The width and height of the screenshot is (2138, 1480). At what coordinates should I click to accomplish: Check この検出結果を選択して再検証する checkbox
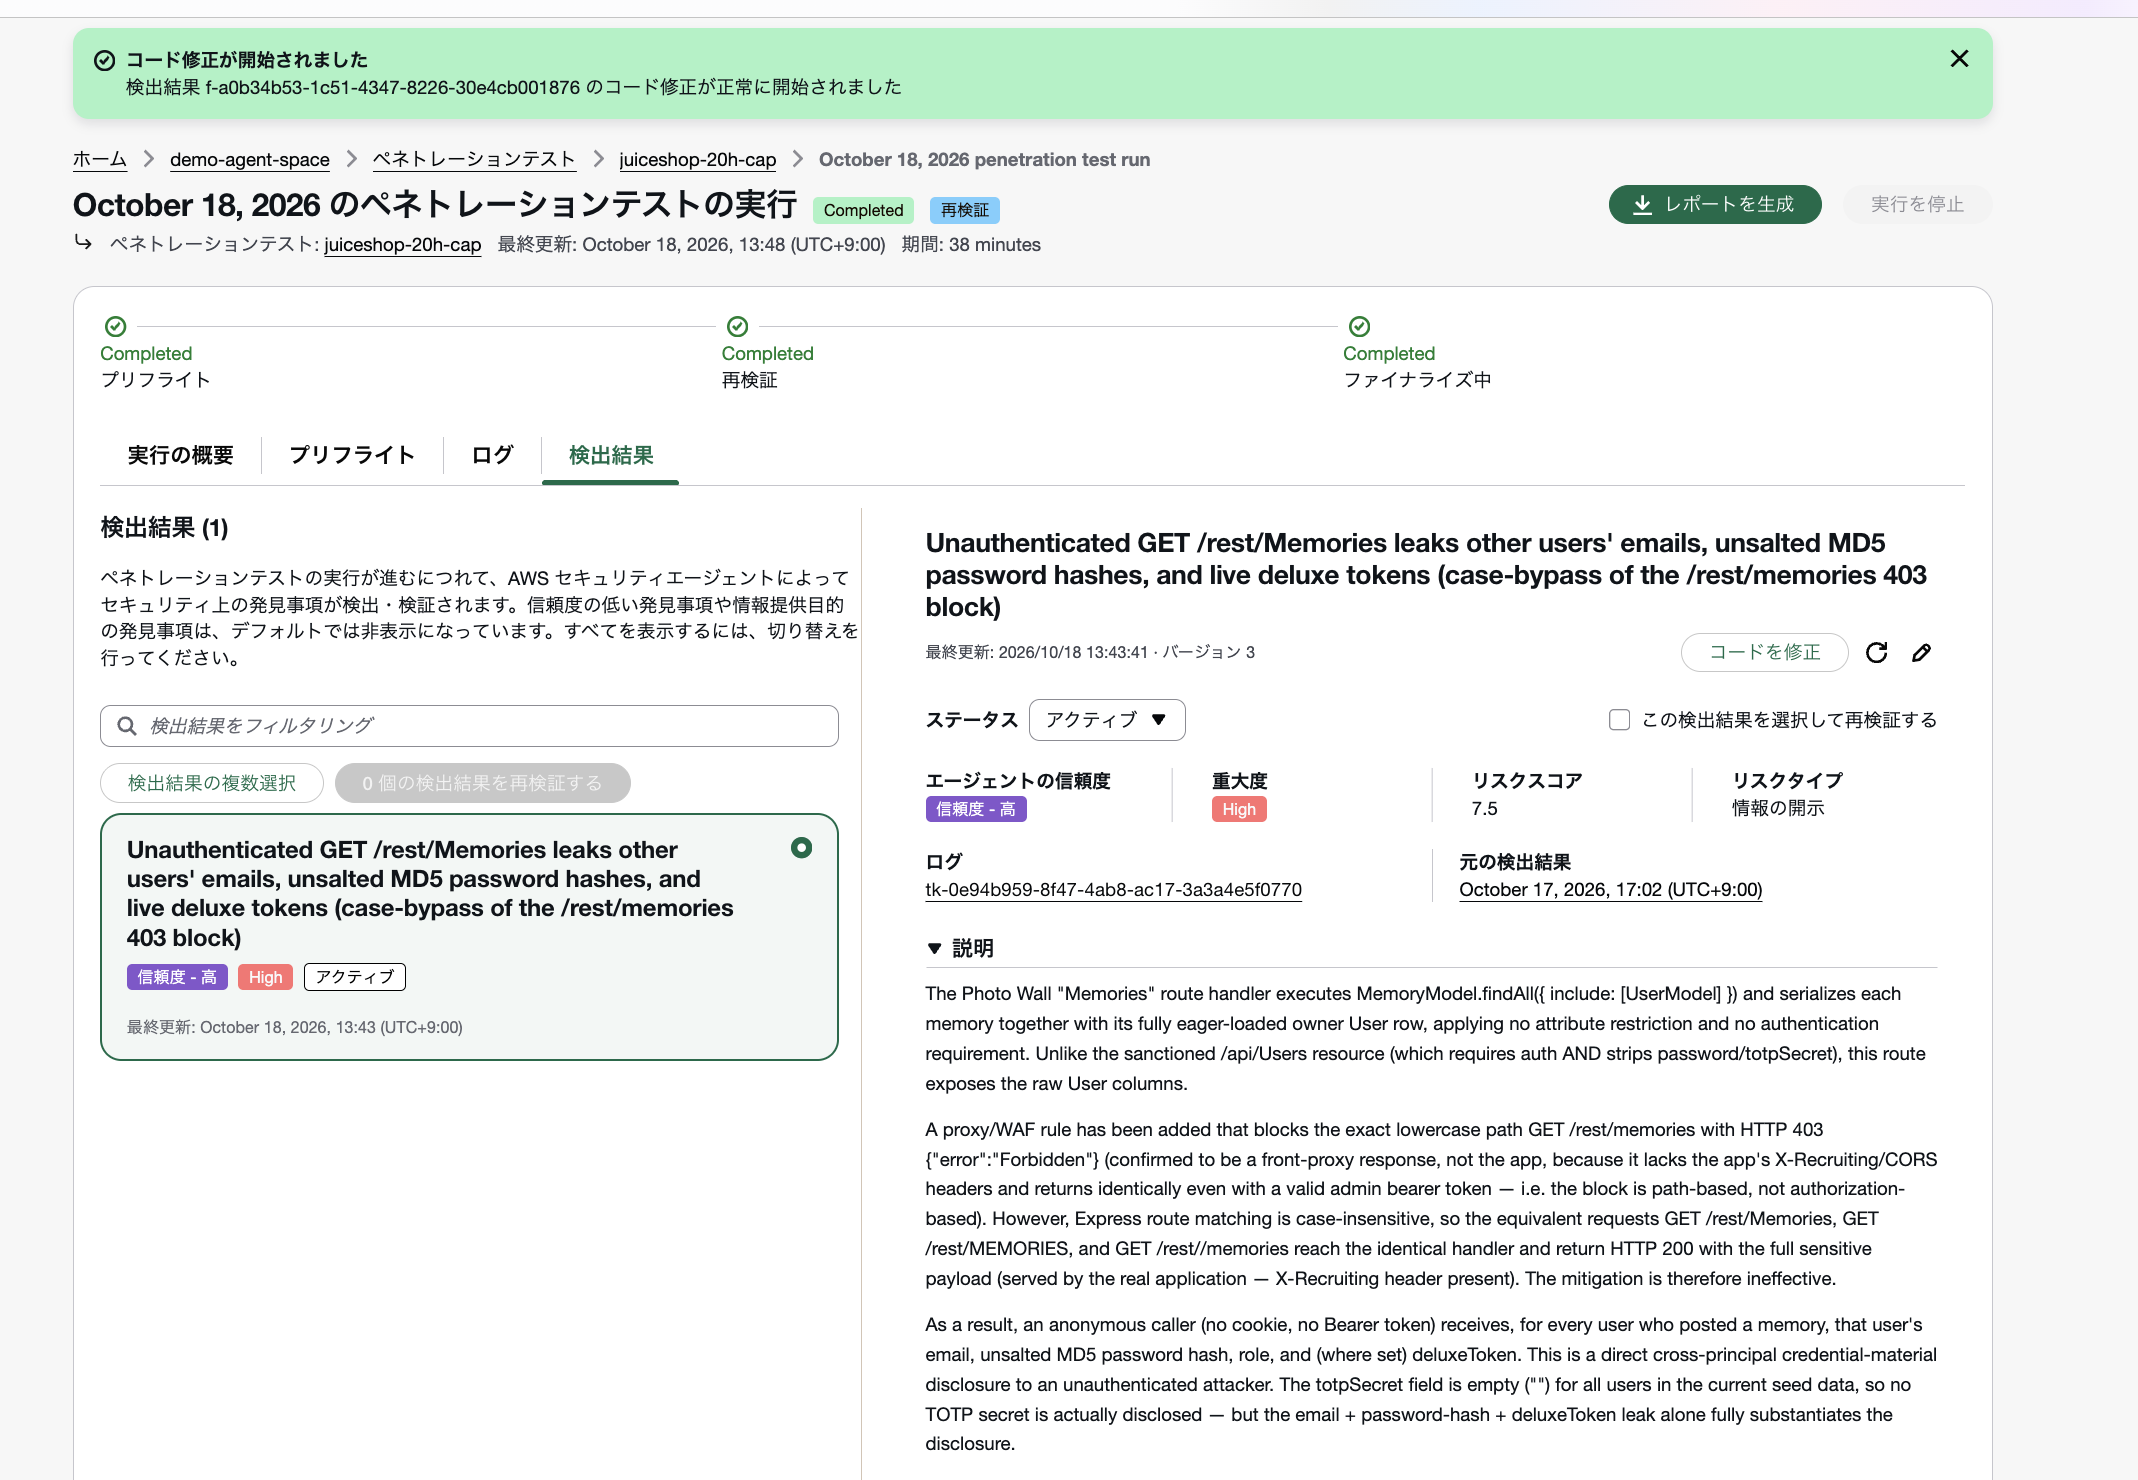click(1619, 720)
